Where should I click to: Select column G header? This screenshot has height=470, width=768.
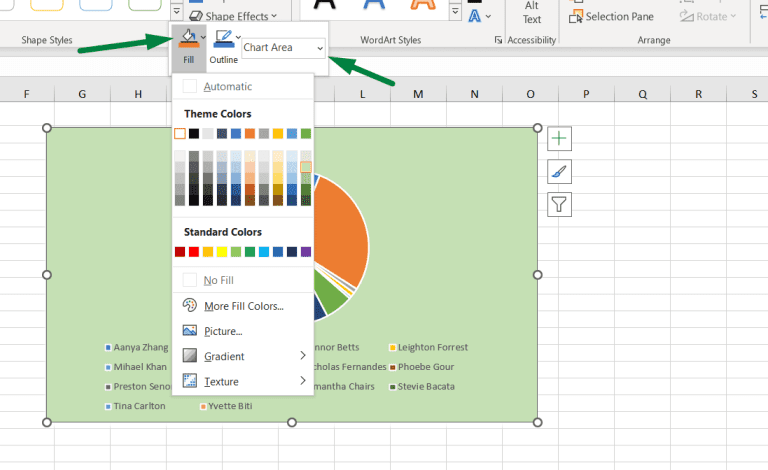click(x=82, y=94)
